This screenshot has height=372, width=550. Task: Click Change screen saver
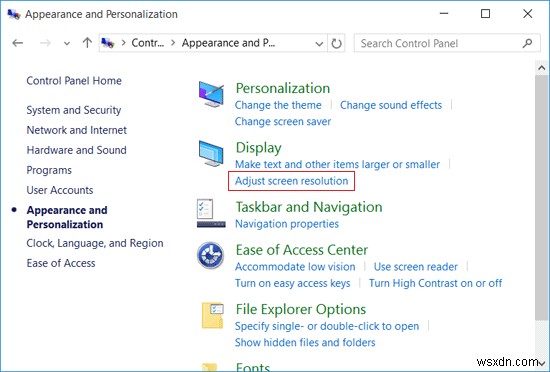coord(283,122)
